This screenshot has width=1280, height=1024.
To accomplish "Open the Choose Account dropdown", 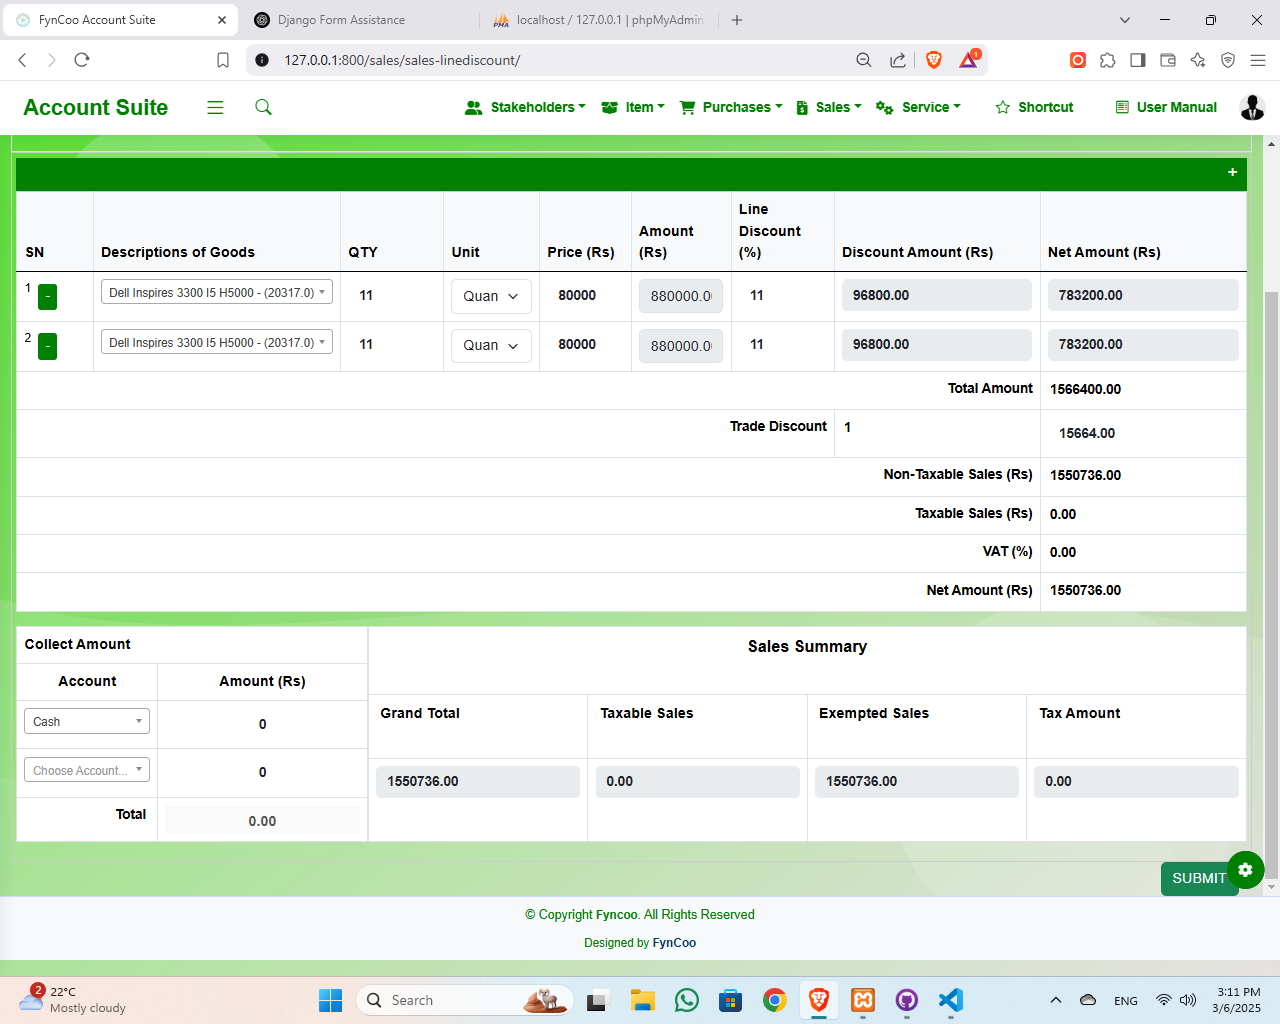I will click(87, 770).
